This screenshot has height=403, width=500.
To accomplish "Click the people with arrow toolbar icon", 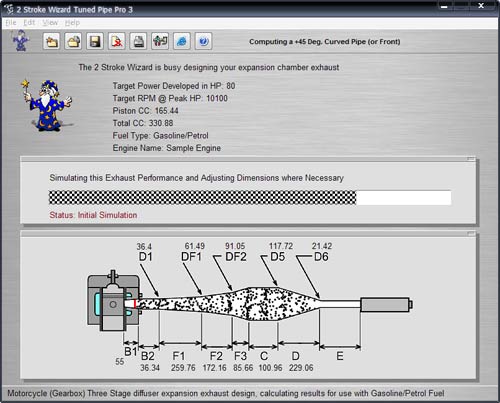I will (160, 41).
